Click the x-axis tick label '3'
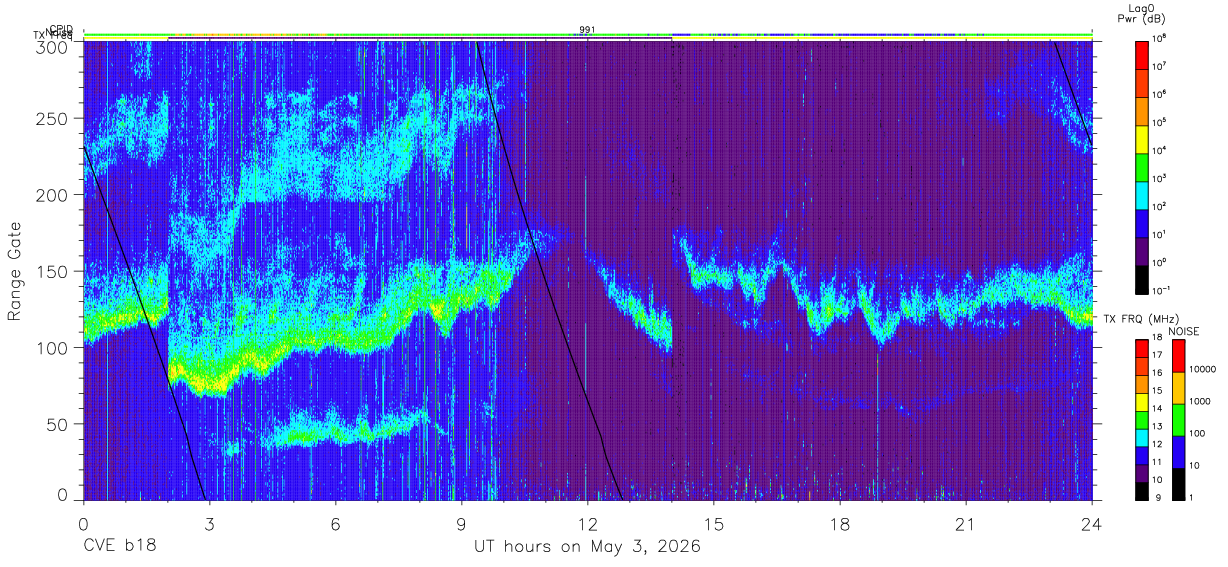 (x=209, y=524)
